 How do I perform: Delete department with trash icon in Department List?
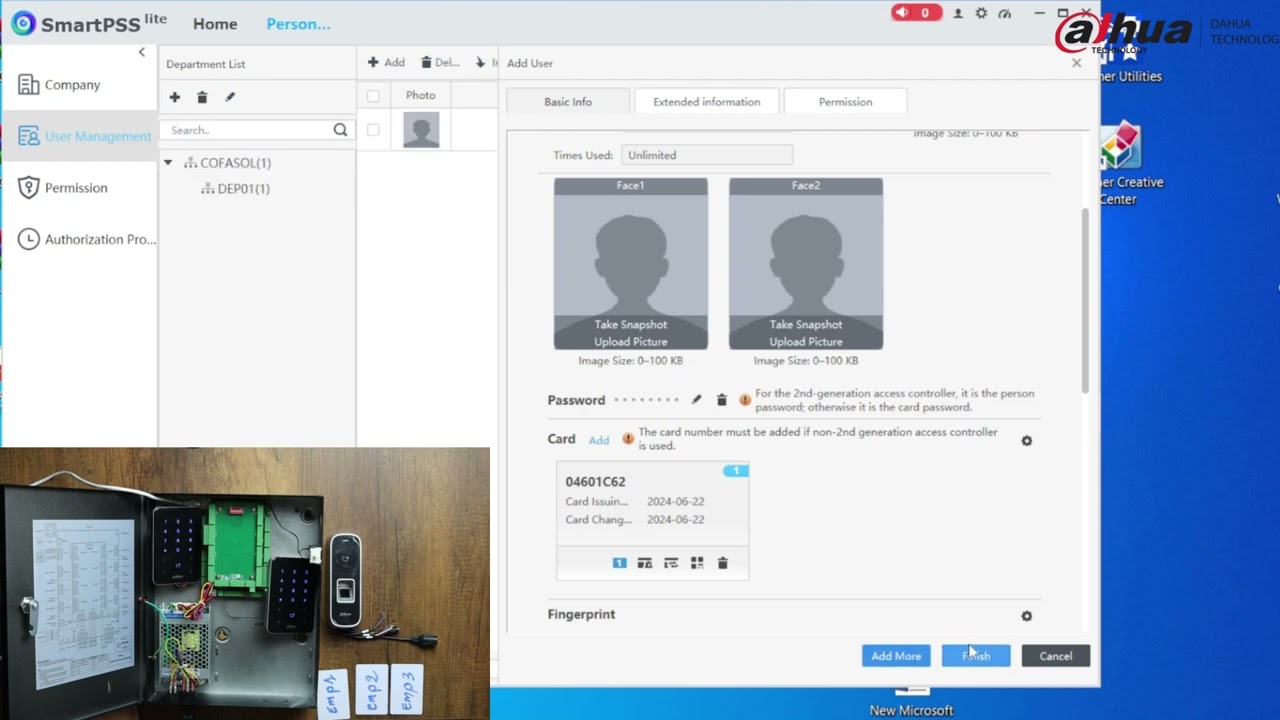202,97
